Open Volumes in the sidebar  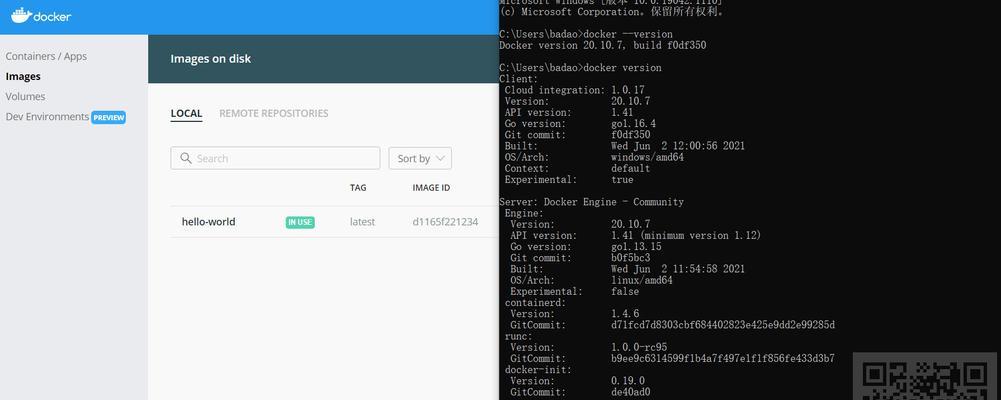tap(26, 96)
